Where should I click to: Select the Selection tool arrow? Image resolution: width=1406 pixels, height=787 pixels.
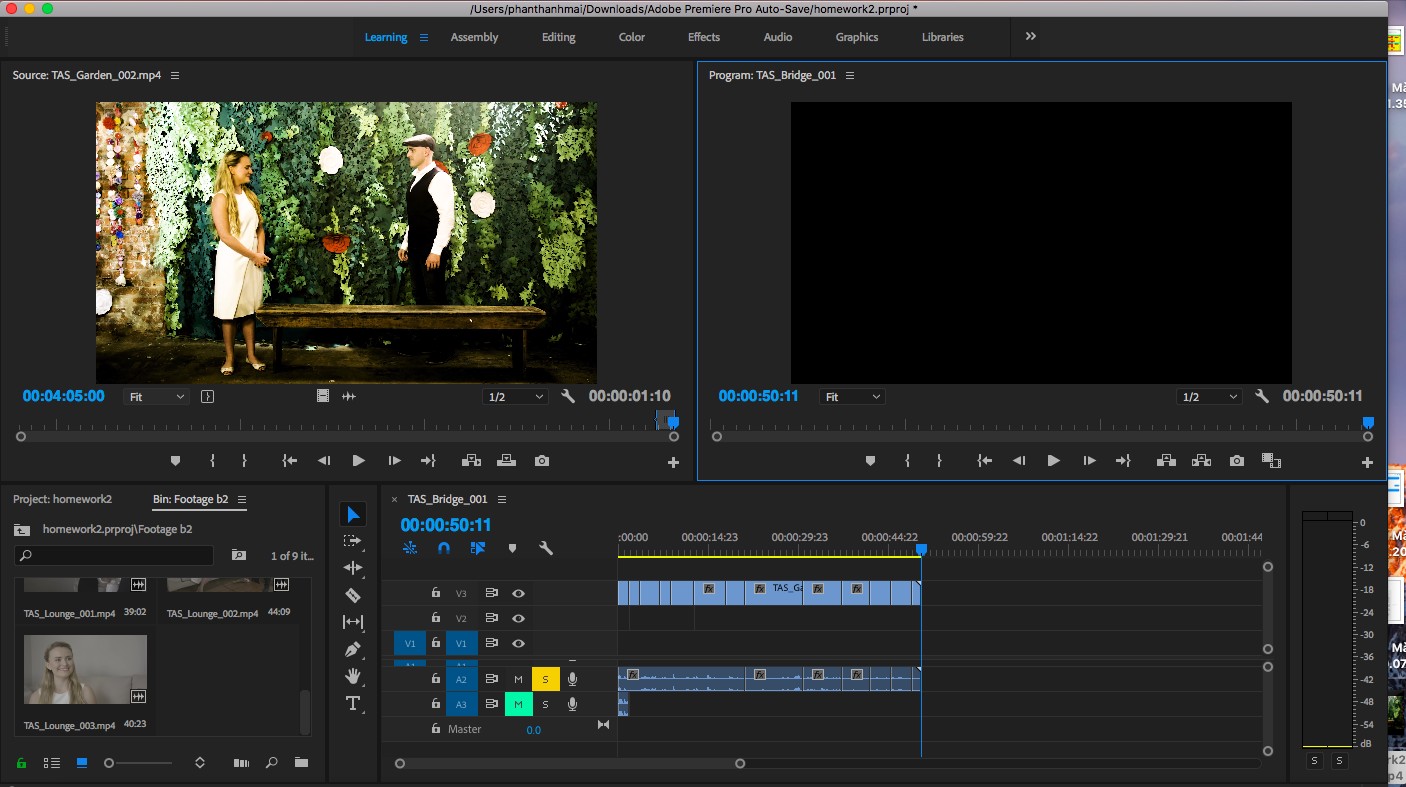353,514
